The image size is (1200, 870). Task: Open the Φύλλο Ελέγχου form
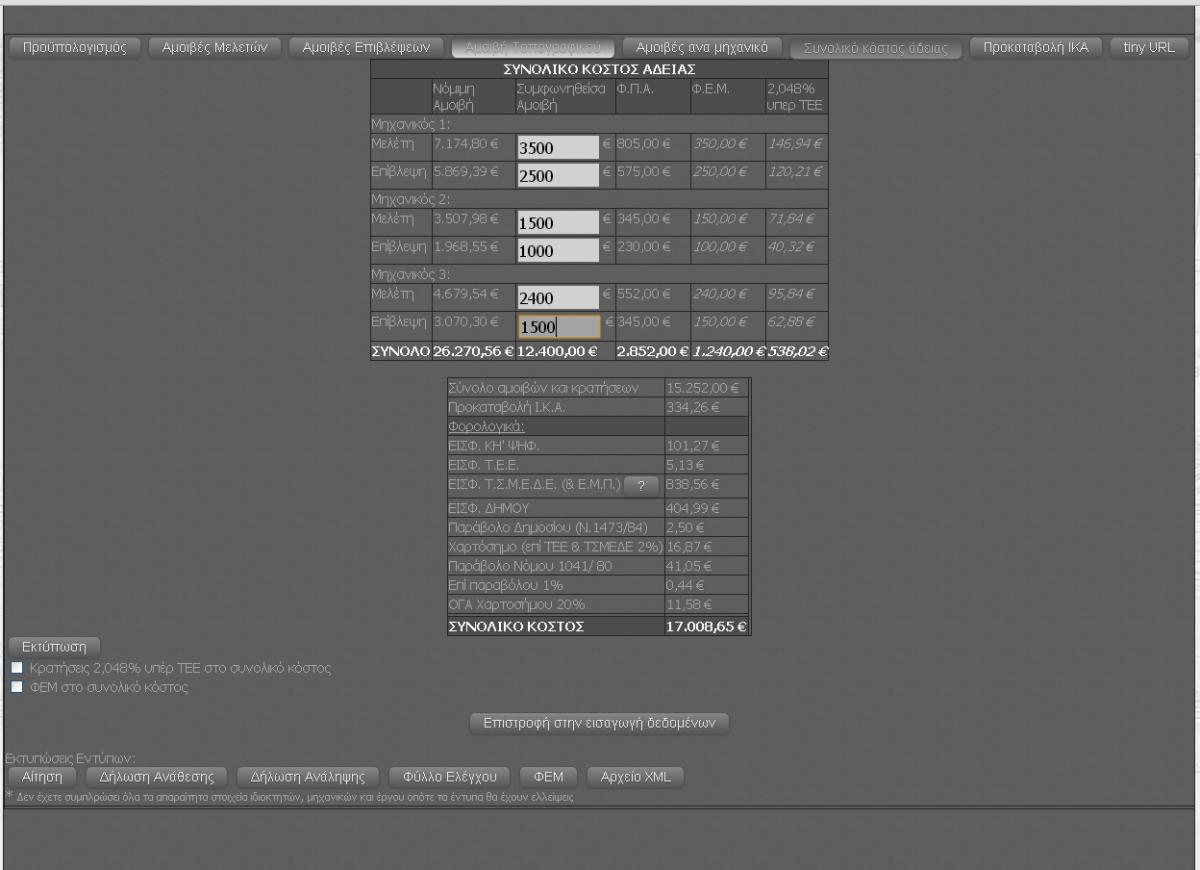tap(449, 776)
